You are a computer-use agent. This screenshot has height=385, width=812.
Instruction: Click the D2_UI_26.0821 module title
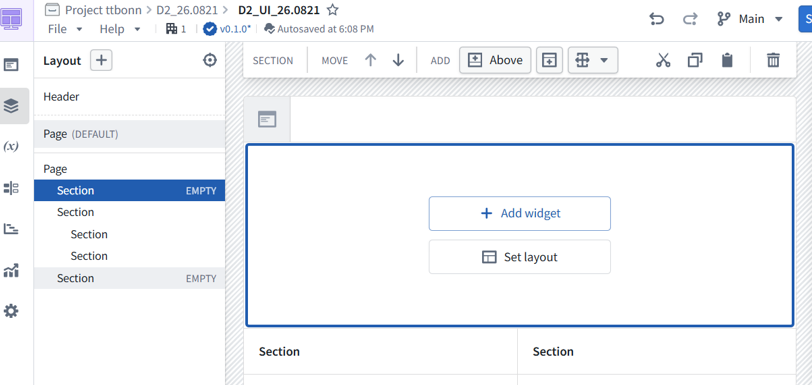279,10
